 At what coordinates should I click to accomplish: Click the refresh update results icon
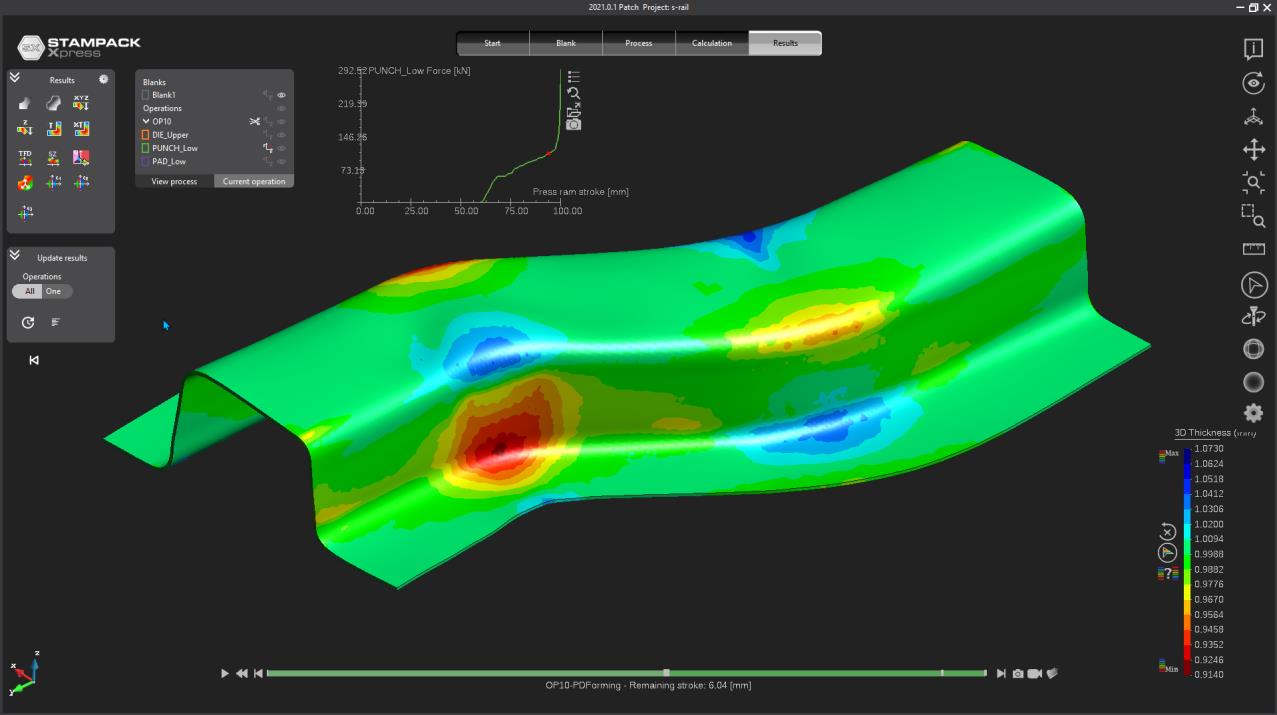pyautogui.click(x=28, y=322)
